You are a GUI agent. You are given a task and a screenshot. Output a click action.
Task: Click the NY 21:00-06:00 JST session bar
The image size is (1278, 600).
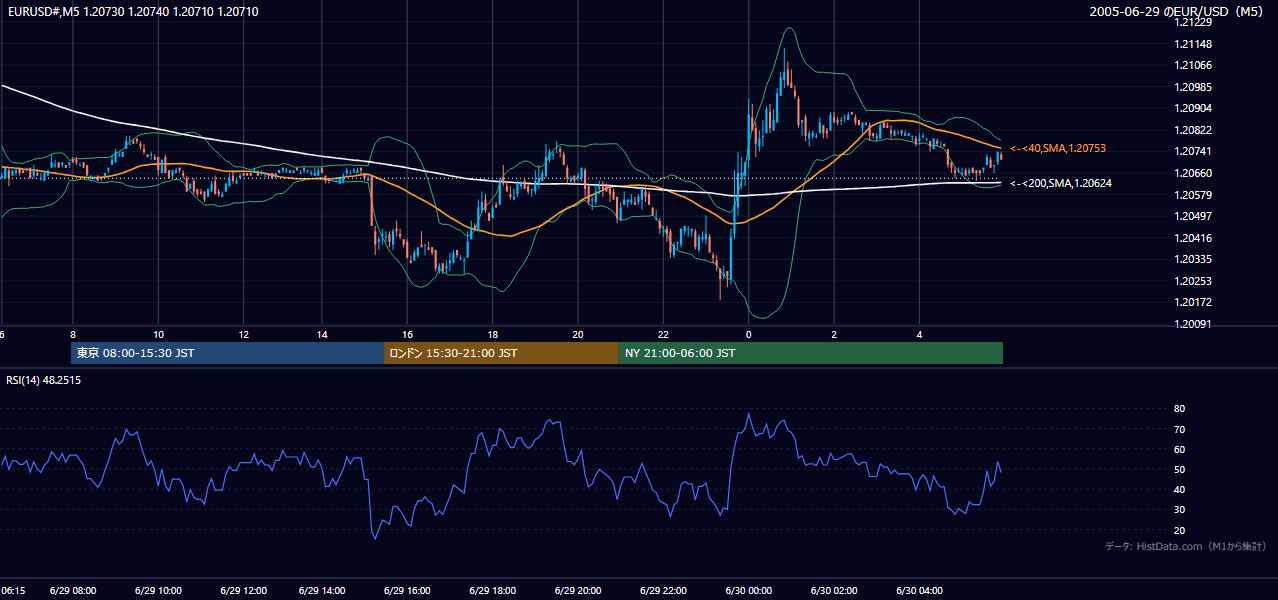[810, 353]
